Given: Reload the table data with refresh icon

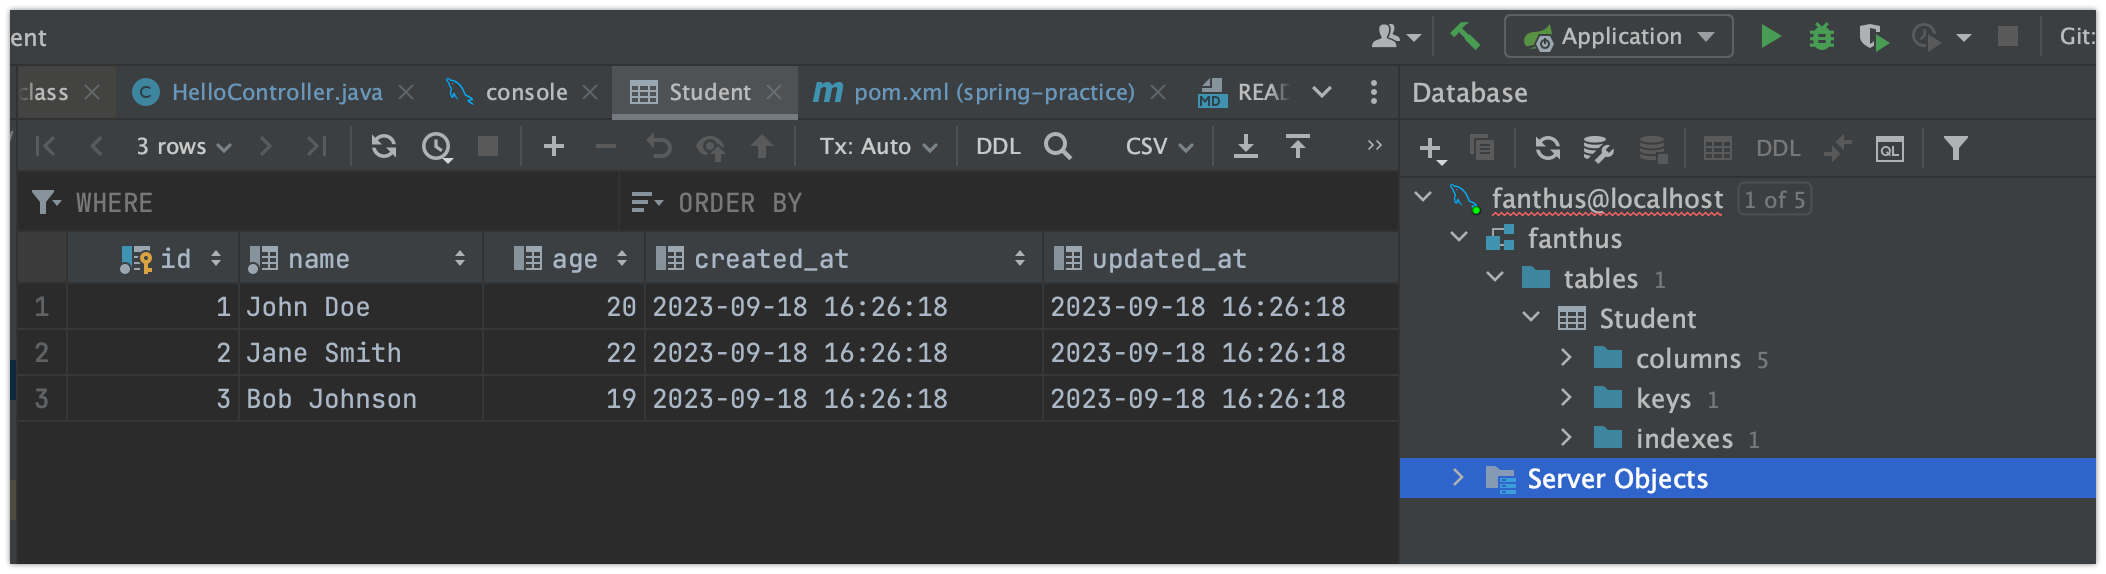Looking at the screenshot, I should [384, 147].
